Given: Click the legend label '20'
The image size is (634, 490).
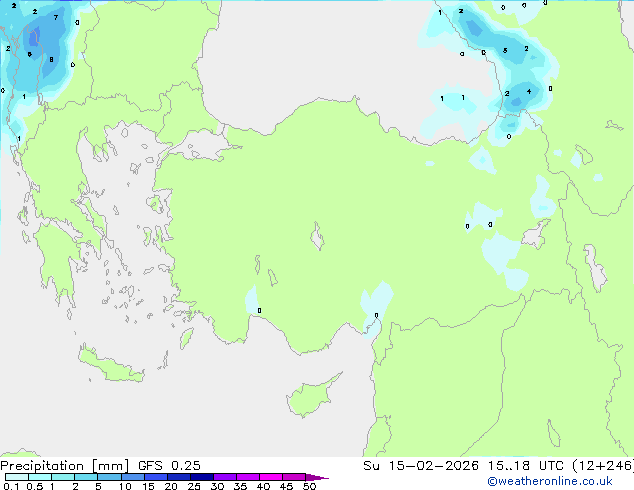Looking at the screenshot, I should pos(171,486).
